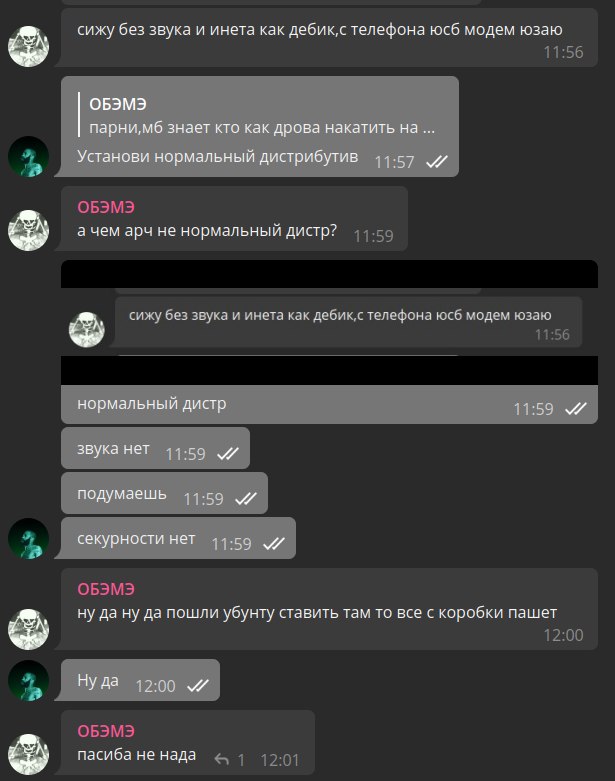Open teal avatar next to 'Установи нормальный дистрибутив'
This screenshot has height=781, width=615.
point(28,156)
